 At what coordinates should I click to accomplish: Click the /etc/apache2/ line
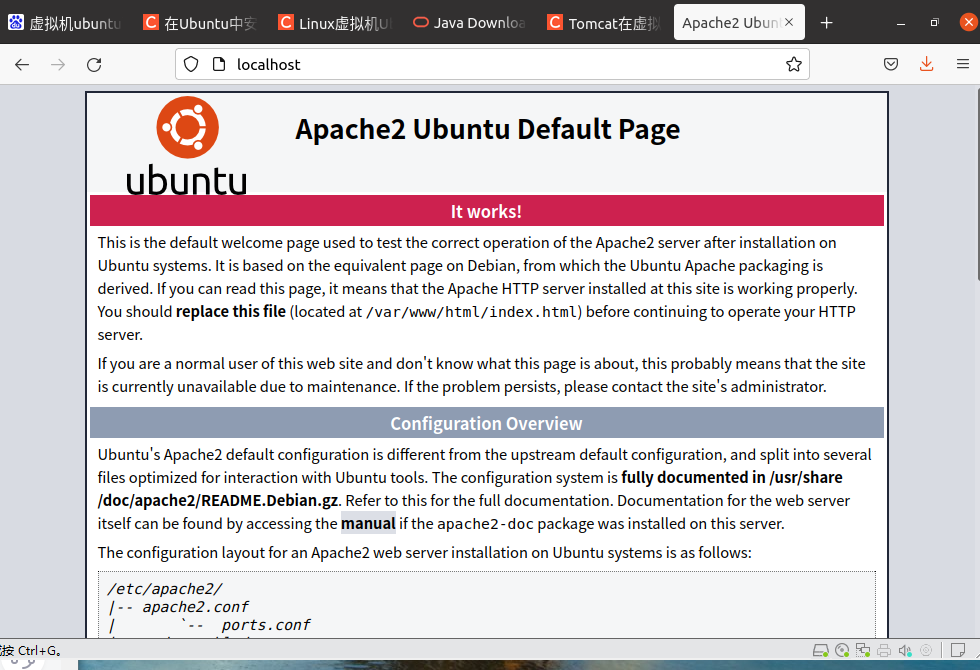[165, 589]
